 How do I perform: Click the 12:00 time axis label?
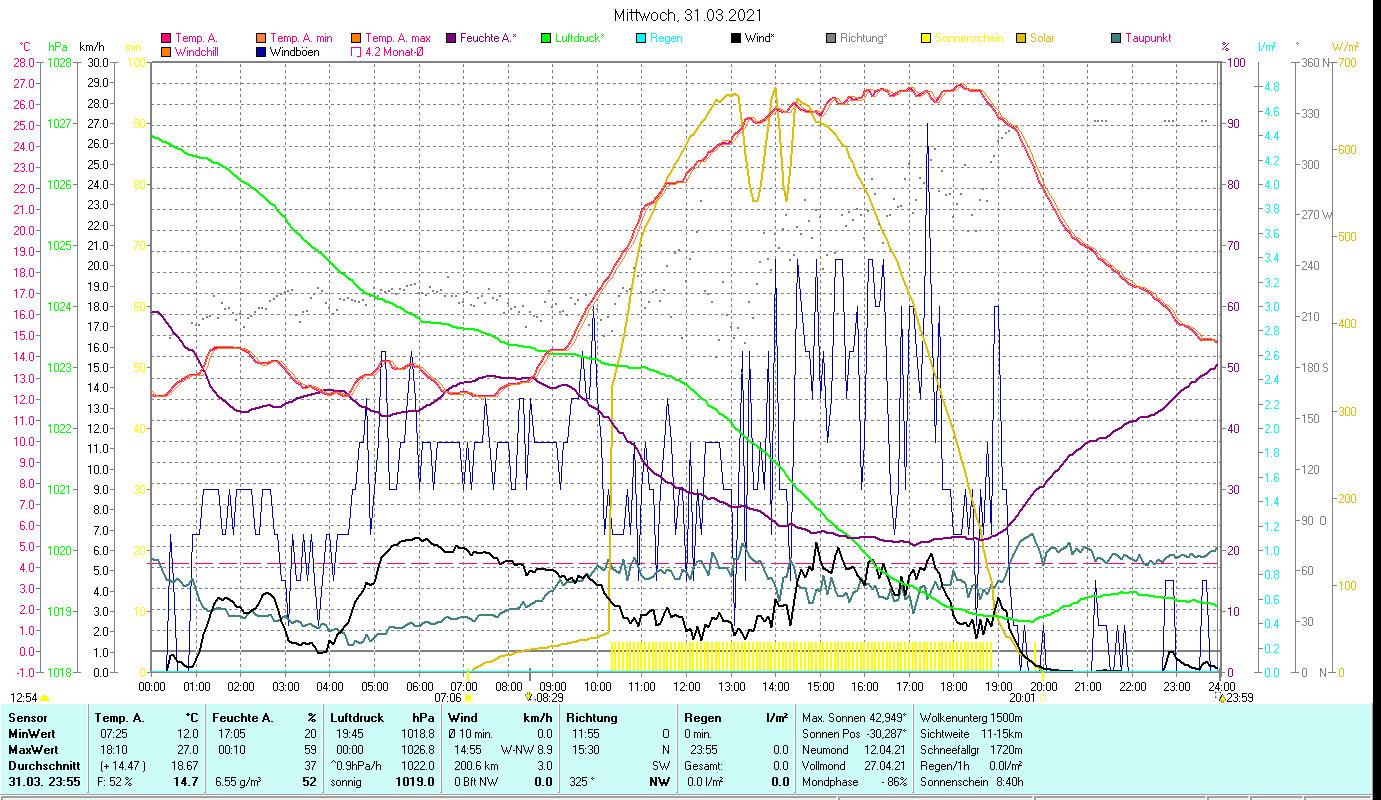(686, 687)
